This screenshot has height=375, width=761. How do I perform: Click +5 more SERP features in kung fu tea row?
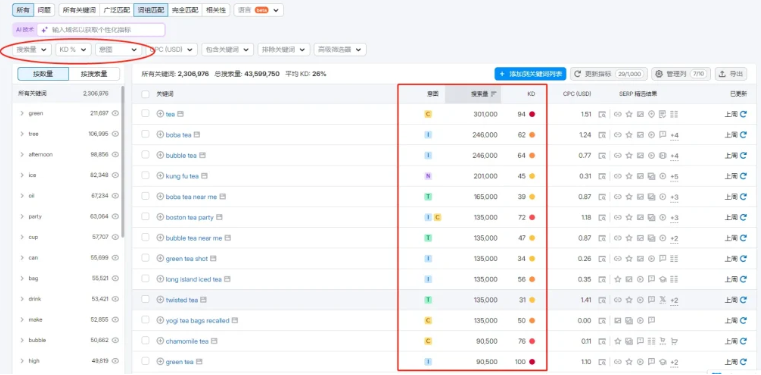[x=674, y=177]
